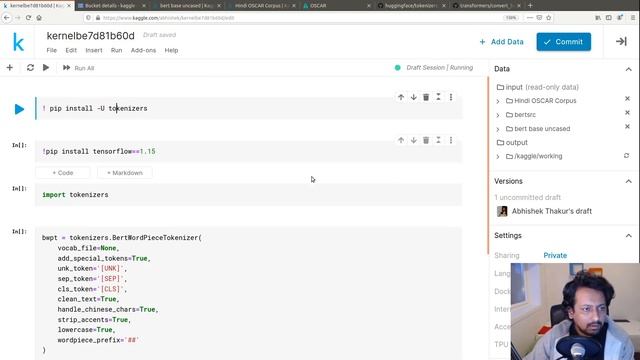Run the current cell from the toolbar

click(x=46, y=67)
